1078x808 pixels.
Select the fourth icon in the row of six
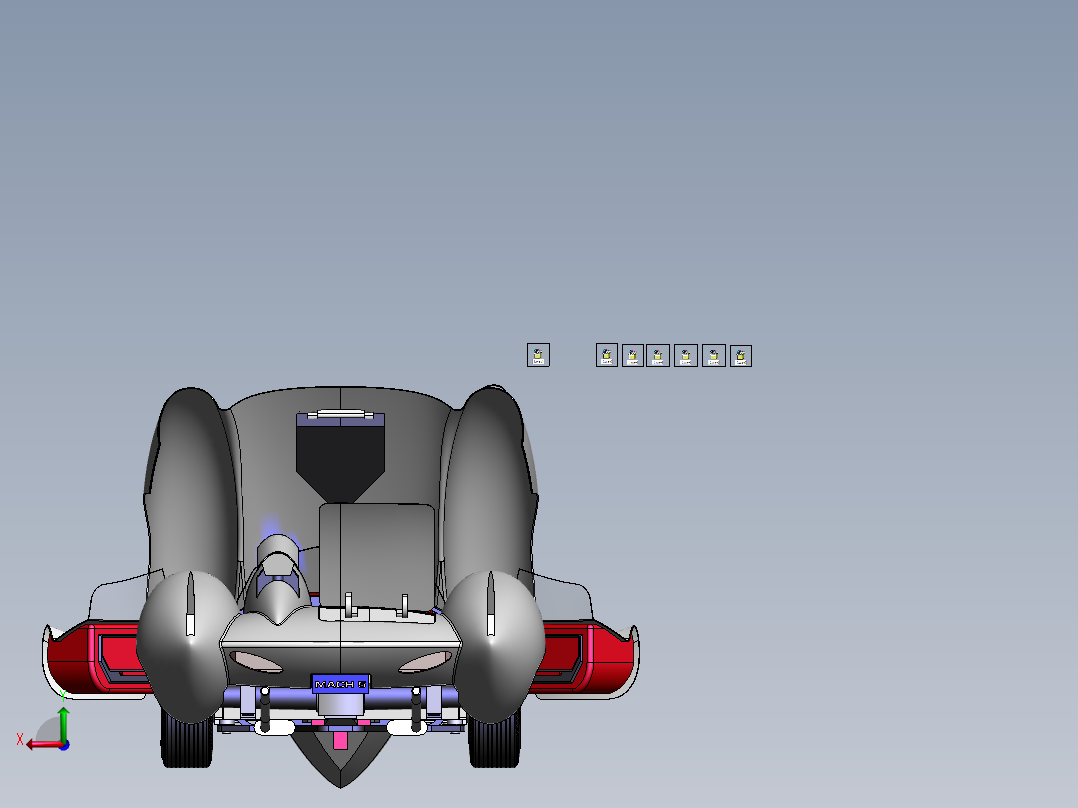tap(686, 356)
